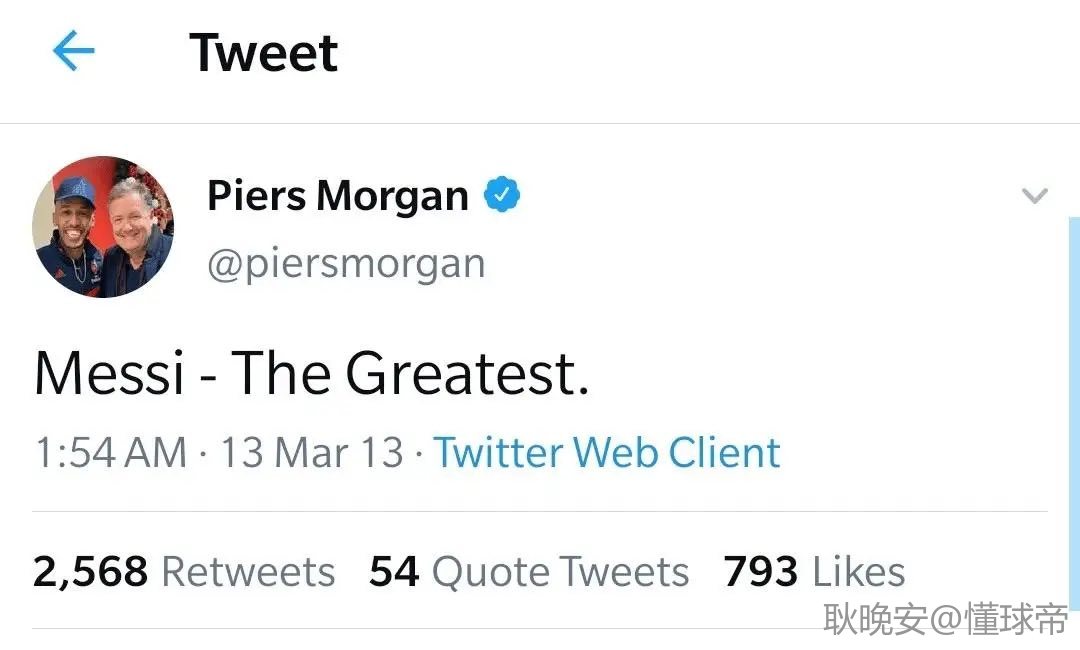Show the Likes label list
Viewport: 1080px width, 650px height.
coord(858,572)
